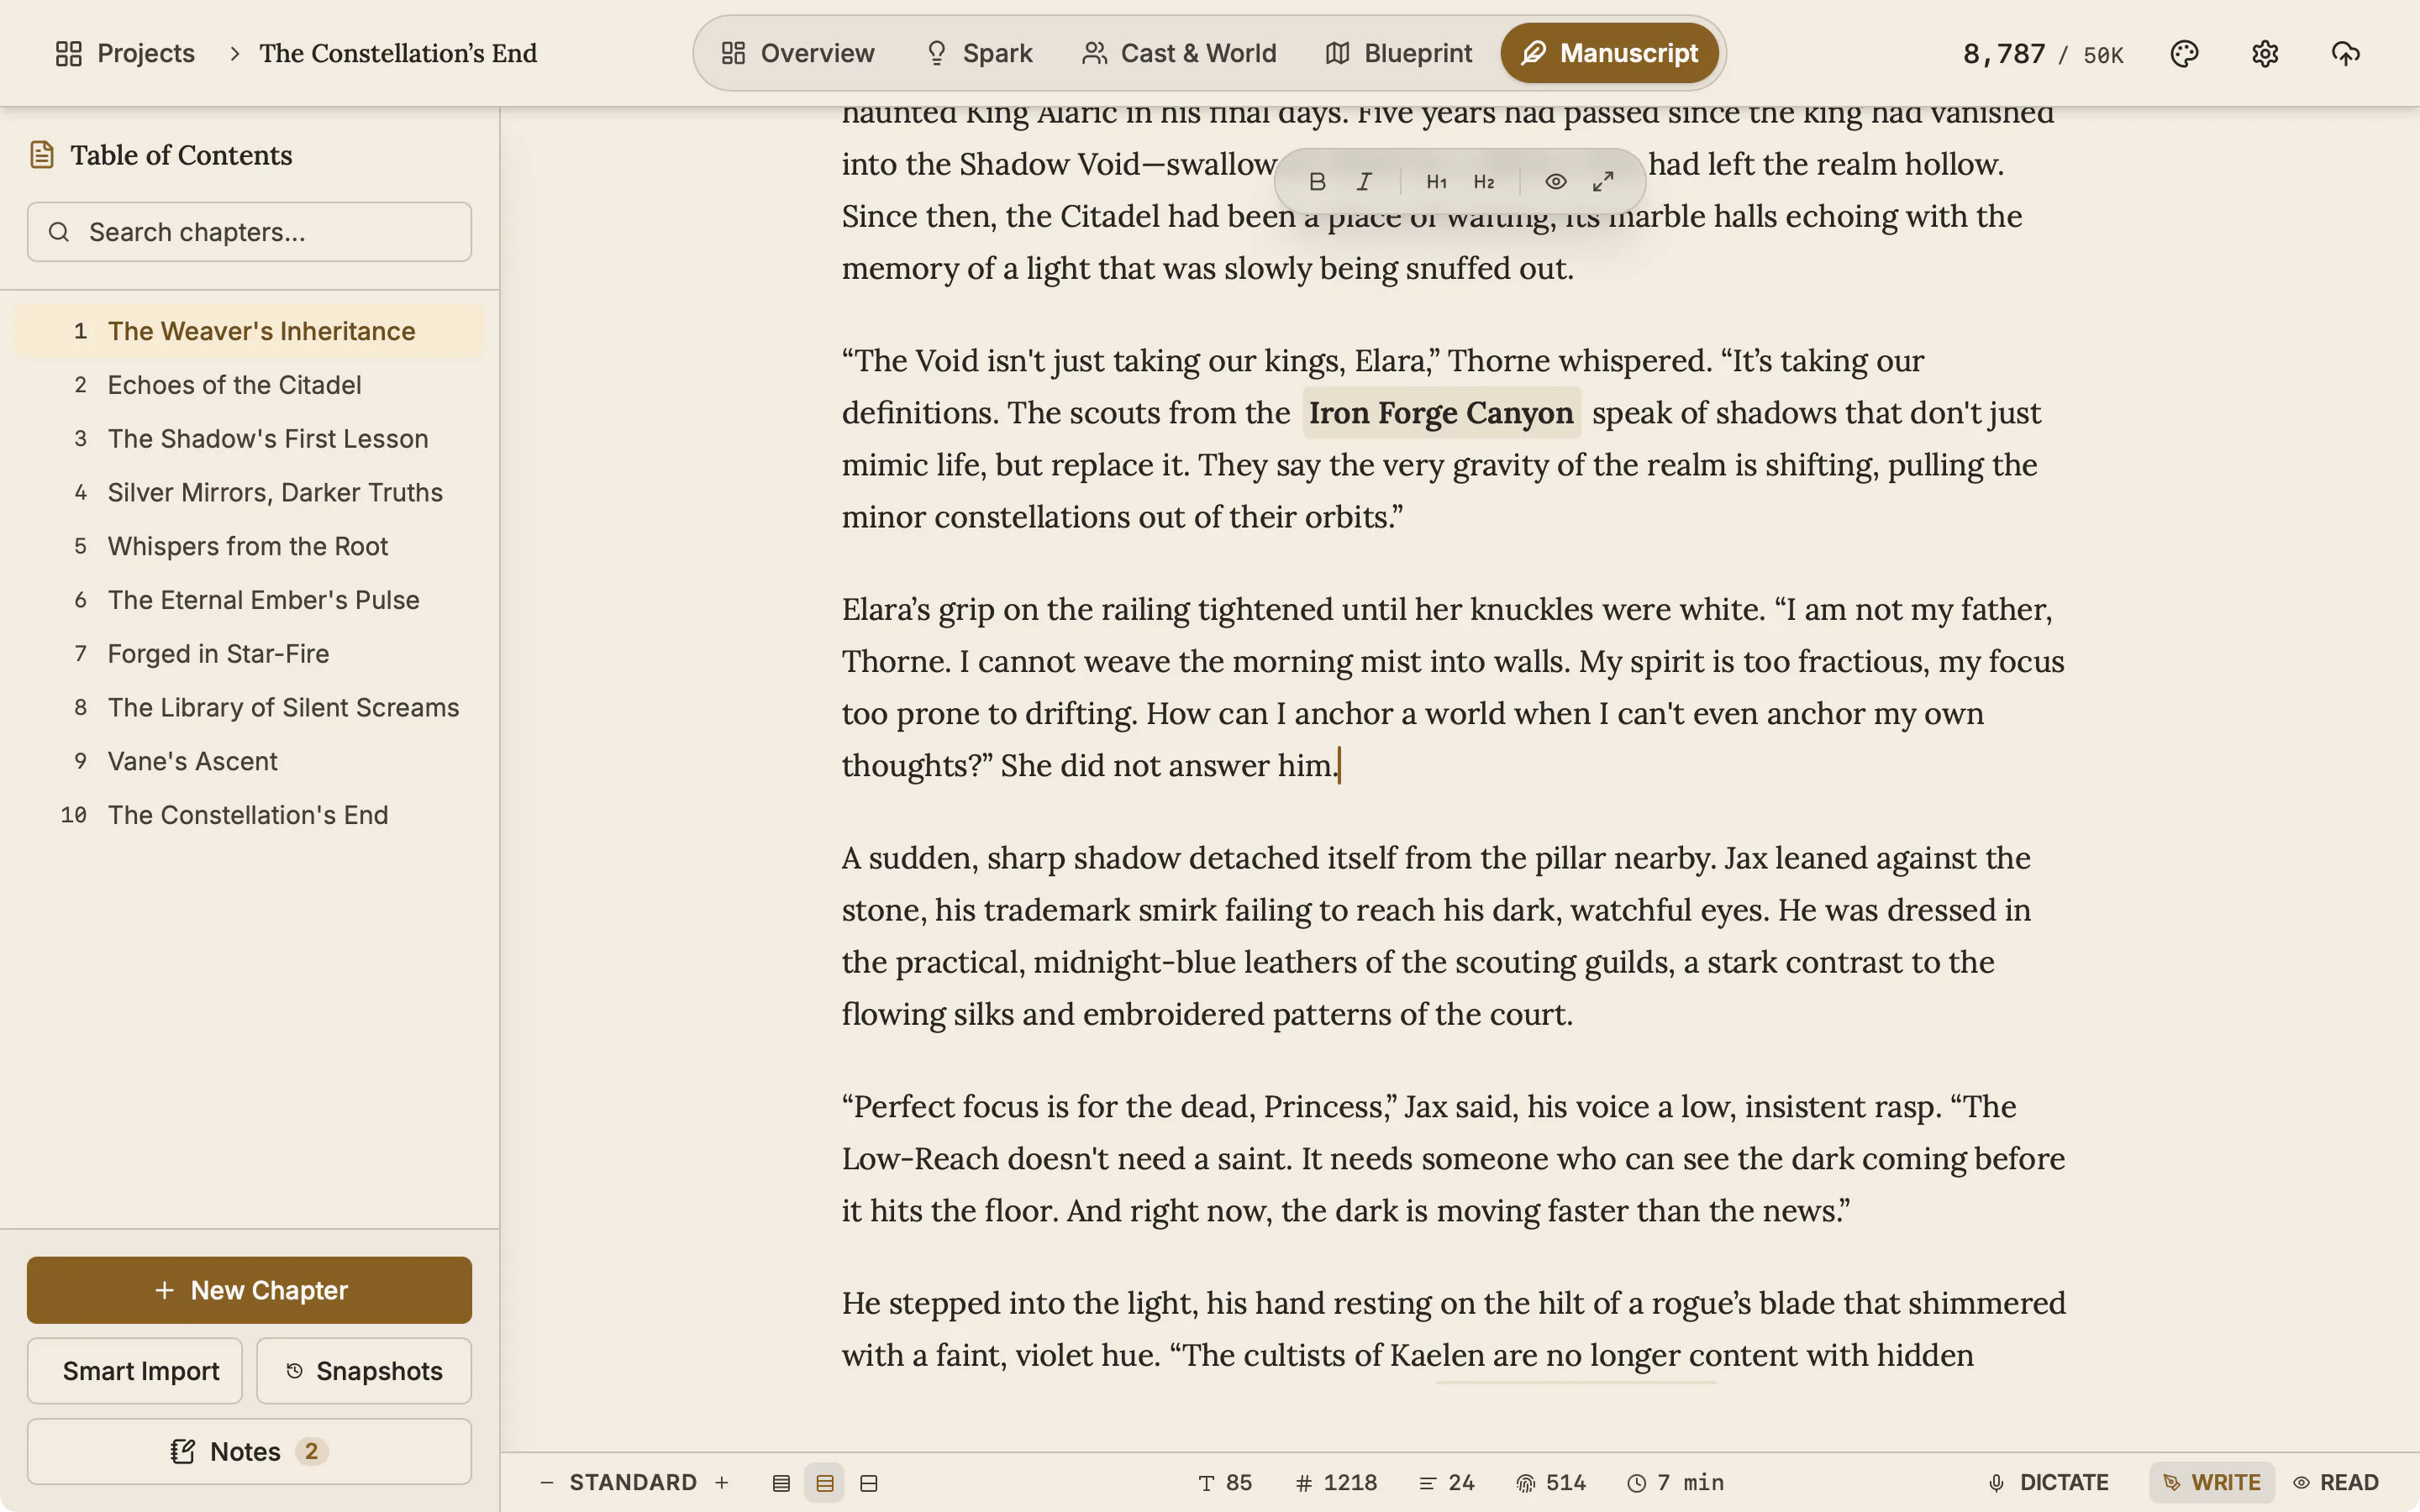Apply Heading 2 formatting
2420x1512 pixels.
(1484, 182)
